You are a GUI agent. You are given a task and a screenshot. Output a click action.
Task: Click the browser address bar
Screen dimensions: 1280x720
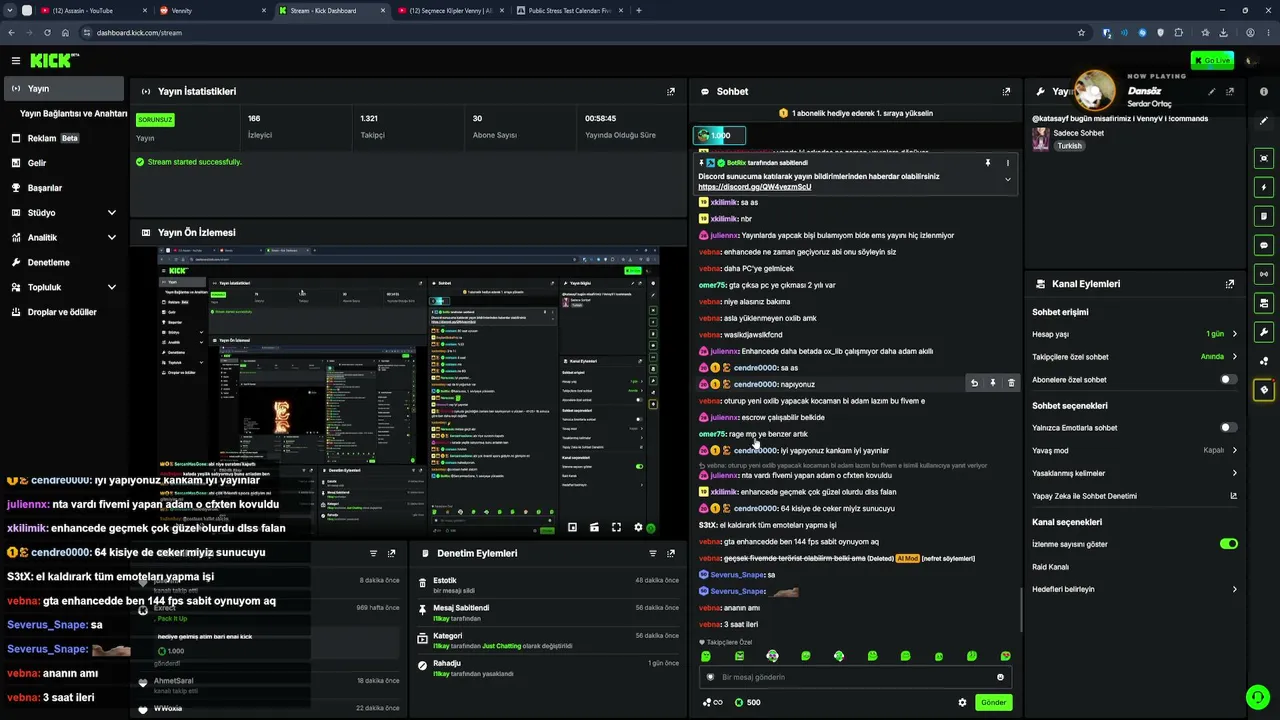(x=580, y=33)
